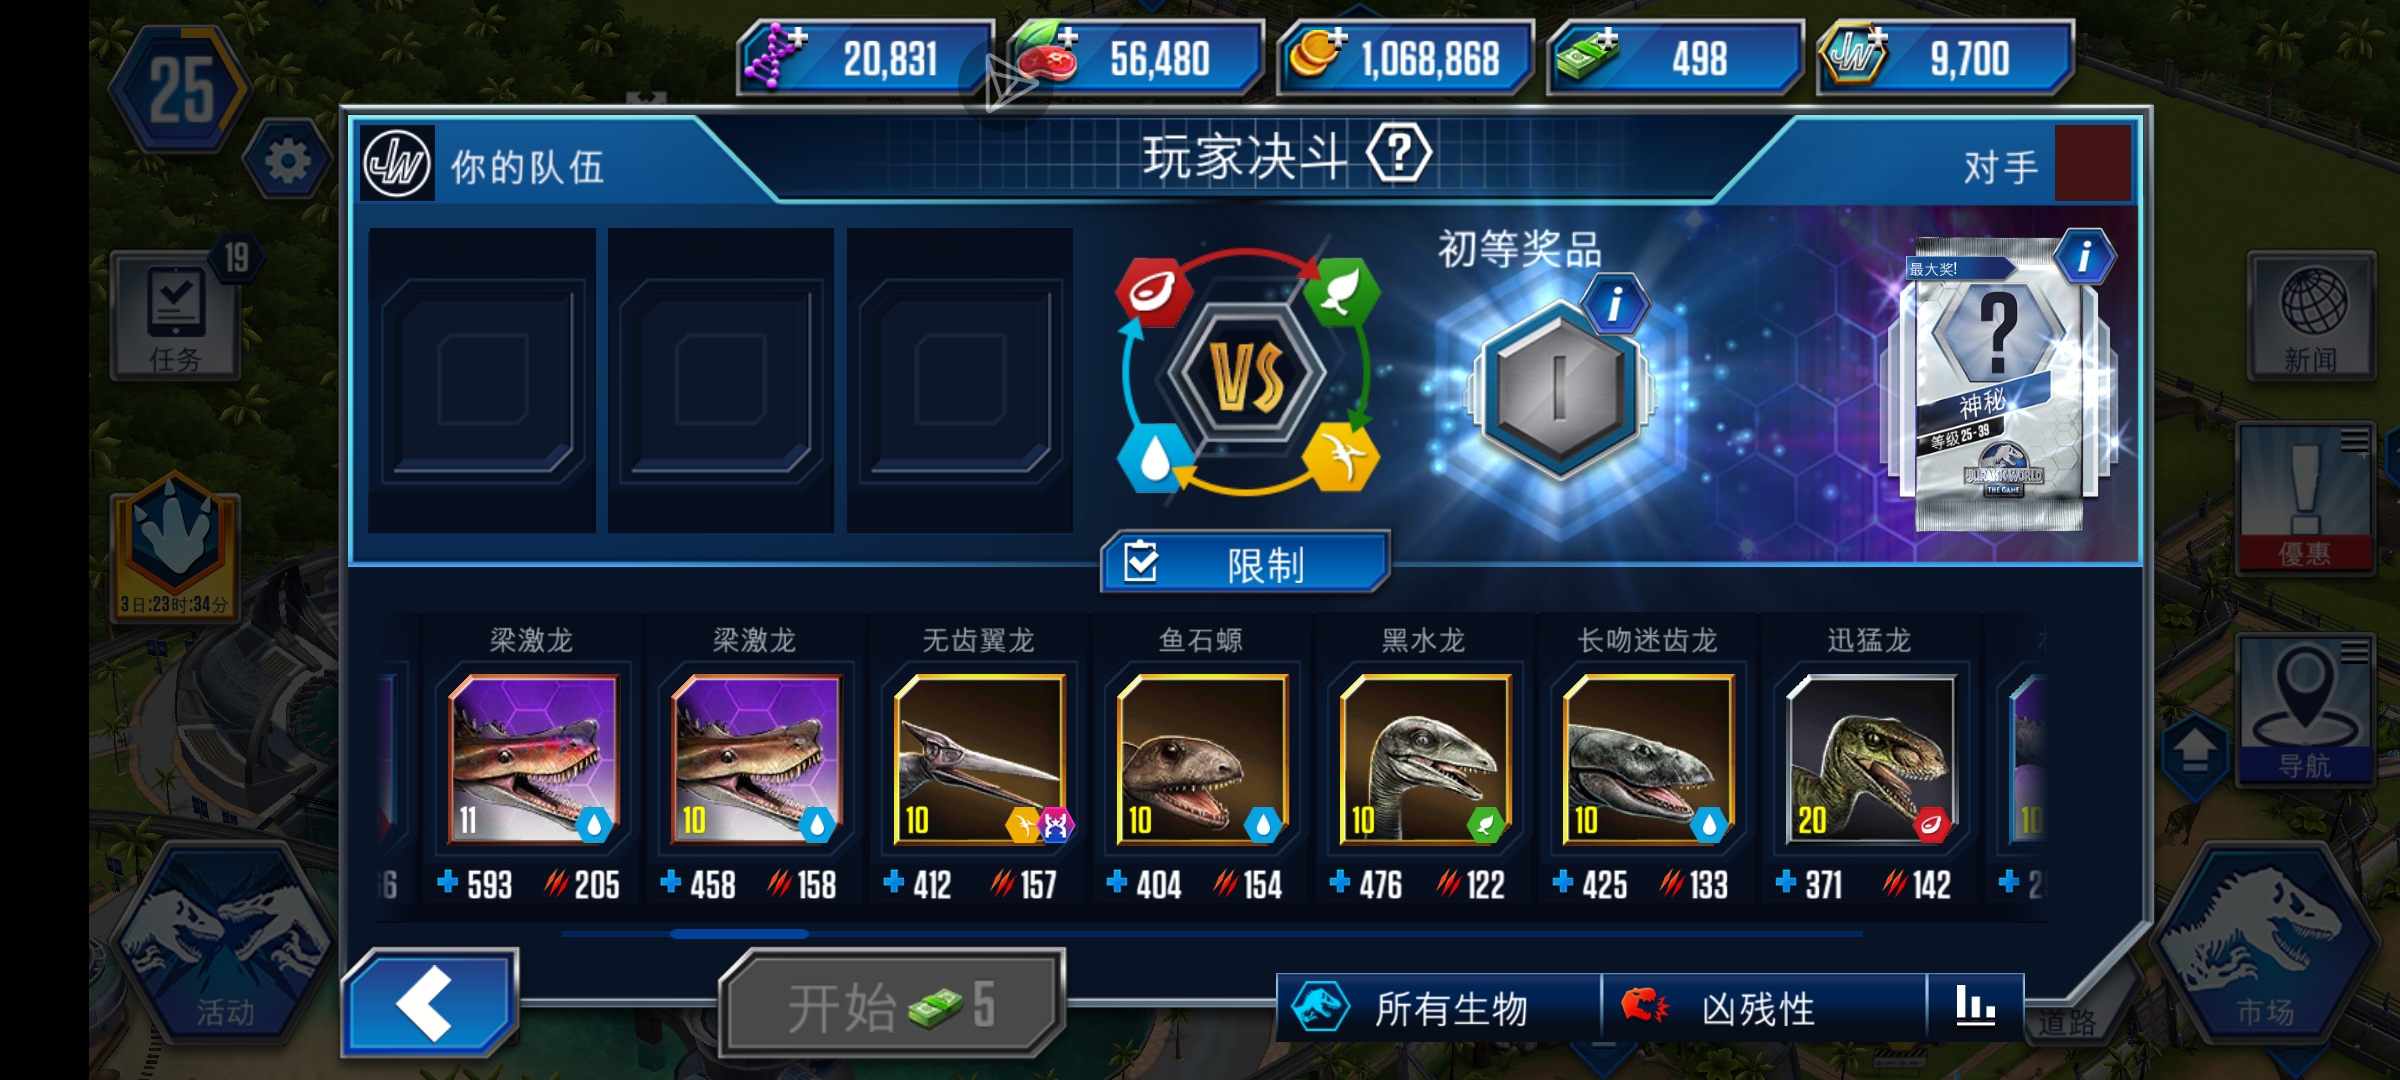Viewport: 2400px width, 1080px height.
Task: Open the 导航 navigation icon
Action: pos(2305,708)
